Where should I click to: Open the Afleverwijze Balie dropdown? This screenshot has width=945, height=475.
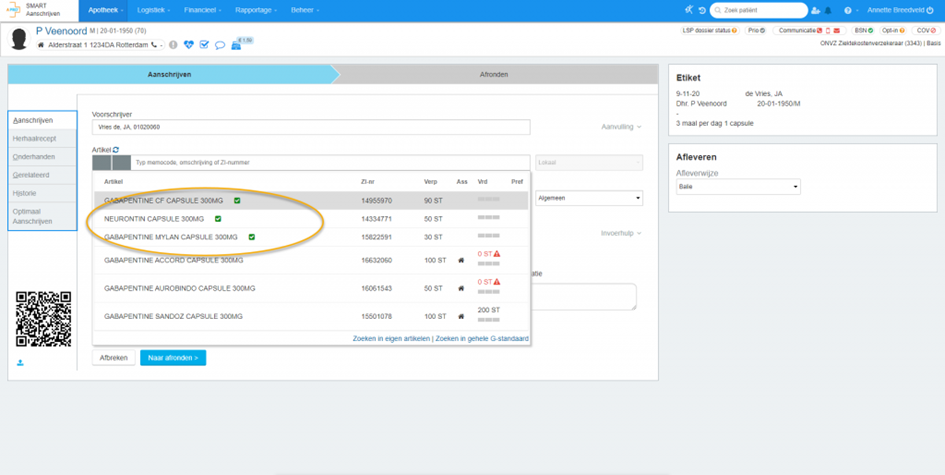738,187
